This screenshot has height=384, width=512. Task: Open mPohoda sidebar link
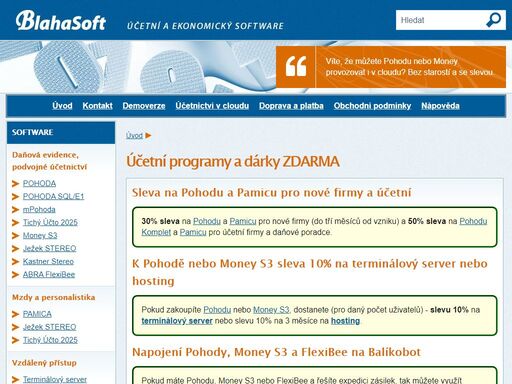click(39, 210)
